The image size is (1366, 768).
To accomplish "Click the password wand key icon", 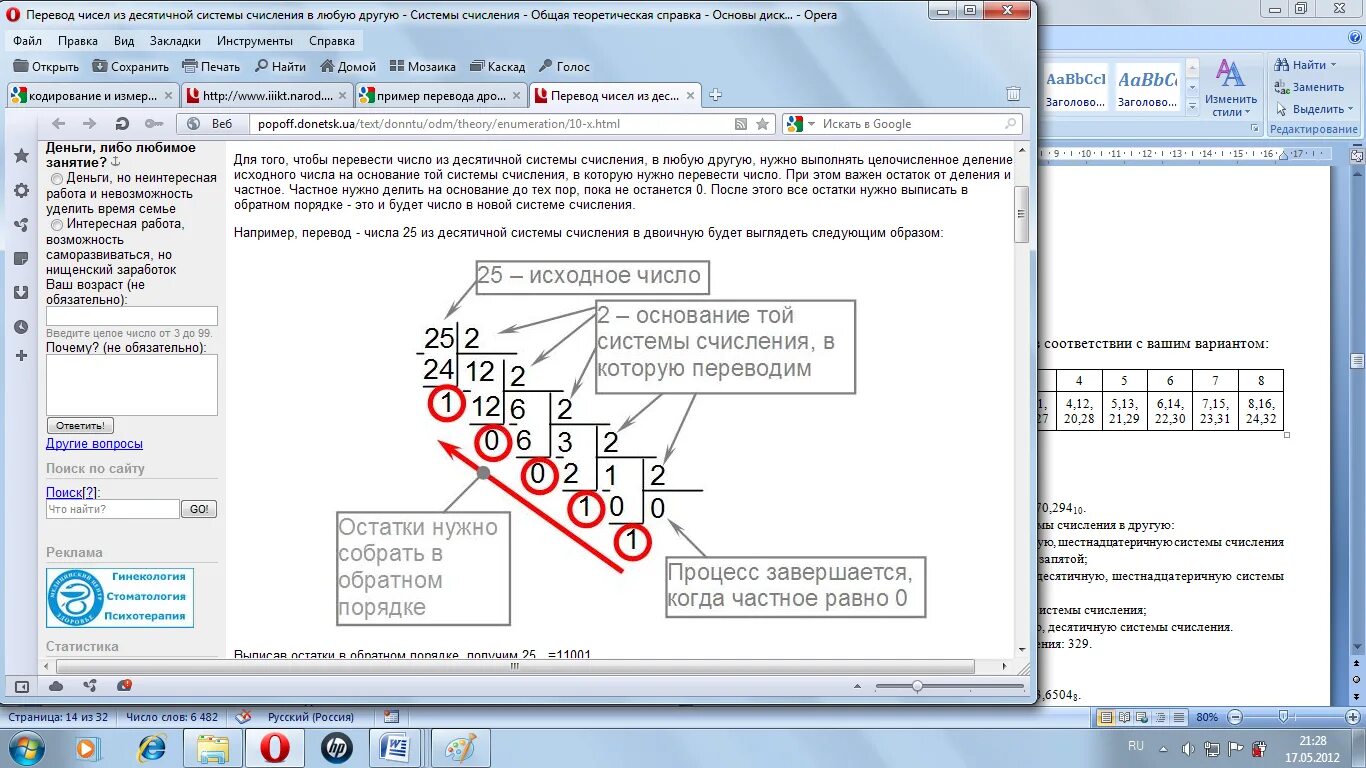I will coord(153,124).
